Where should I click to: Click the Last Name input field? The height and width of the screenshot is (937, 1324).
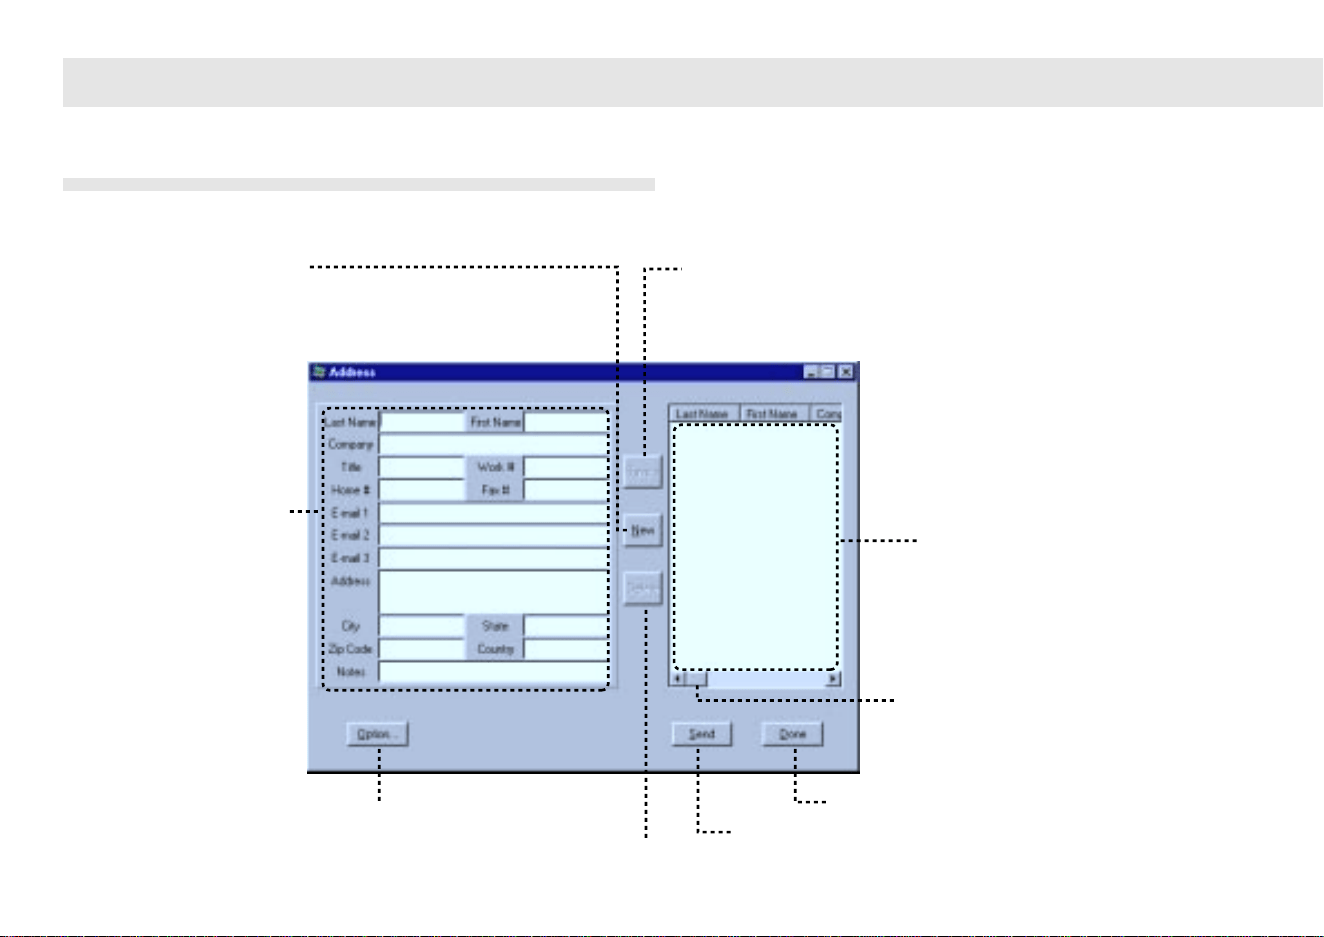pyautogui.click(x=422, y=422)
